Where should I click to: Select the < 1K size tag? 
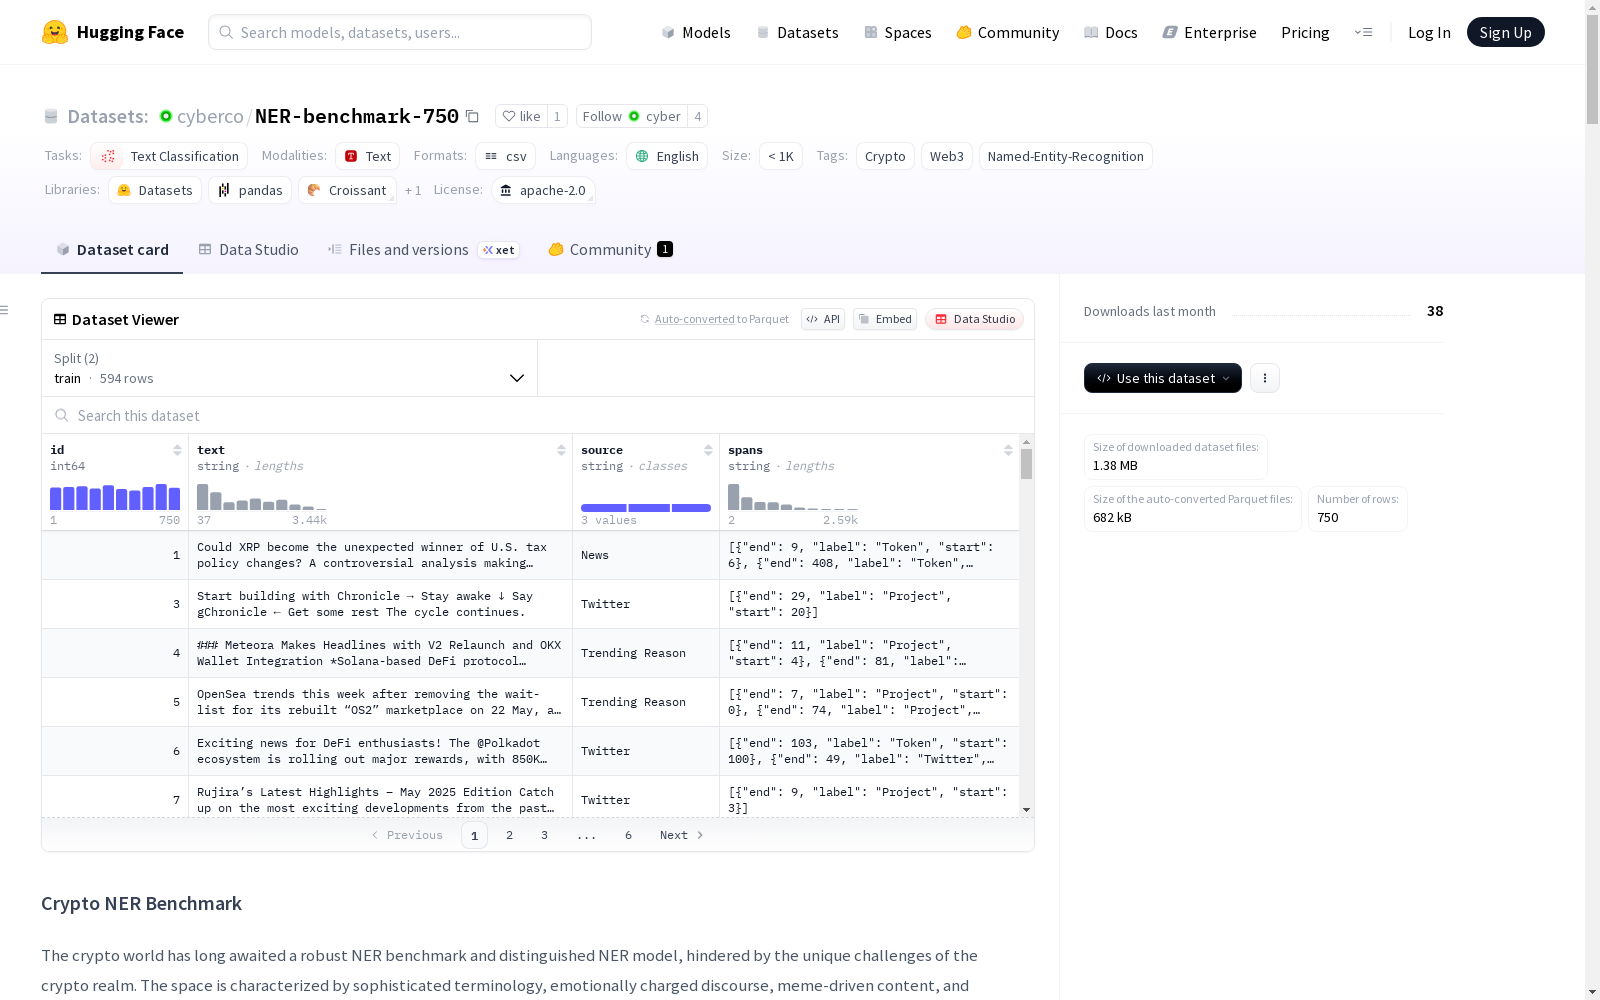point(781,156)
